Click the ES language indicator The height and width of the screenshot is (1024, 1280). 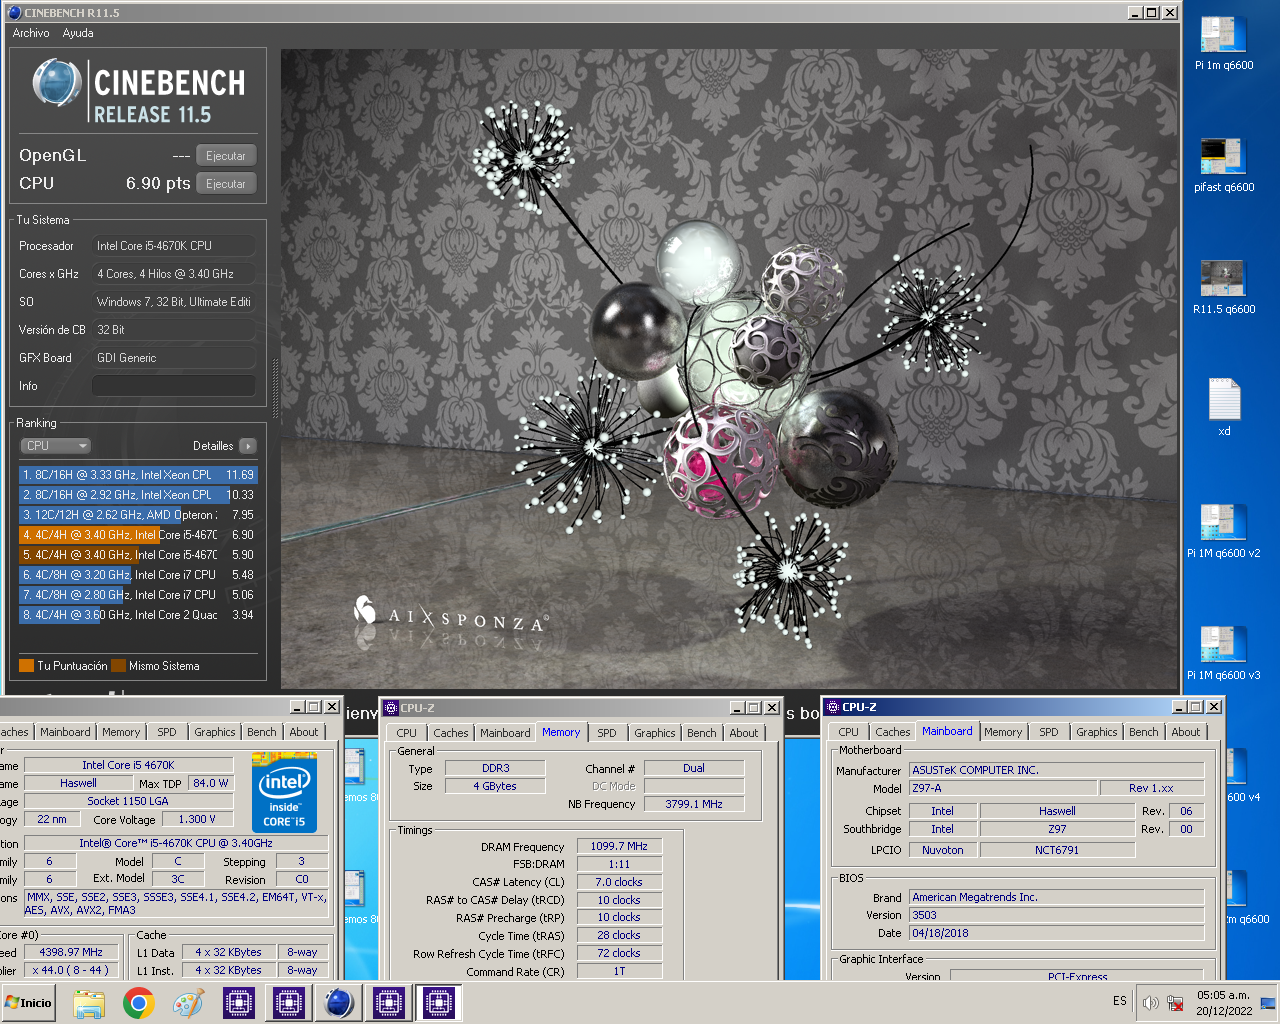(x=1119, y=1001)
